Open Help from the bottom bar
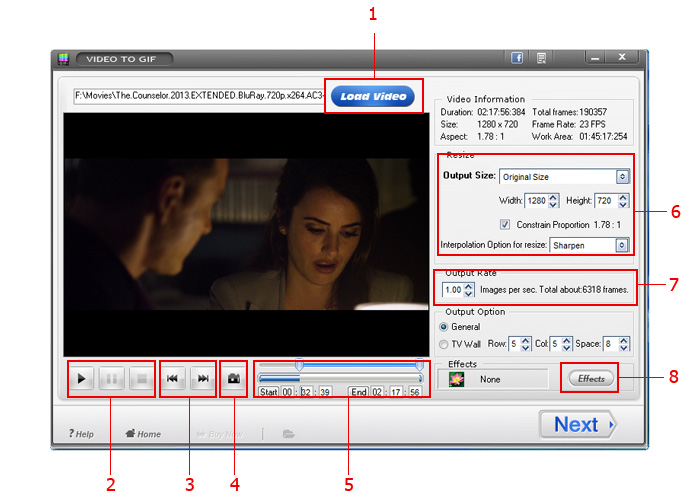Screen dimensions: 700x500 click(x=81, y=434)
